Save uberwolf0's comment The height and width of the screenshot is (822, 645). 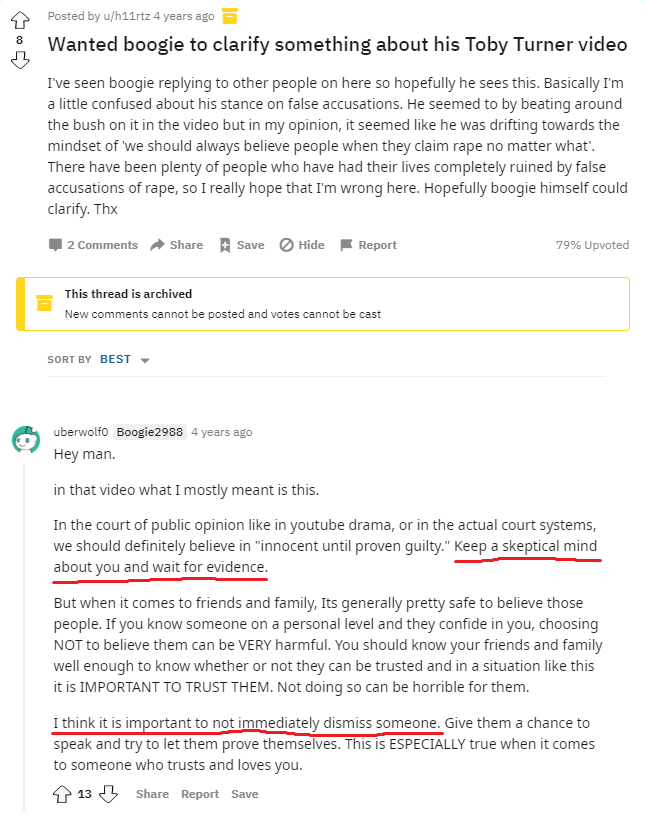point(244,794)
